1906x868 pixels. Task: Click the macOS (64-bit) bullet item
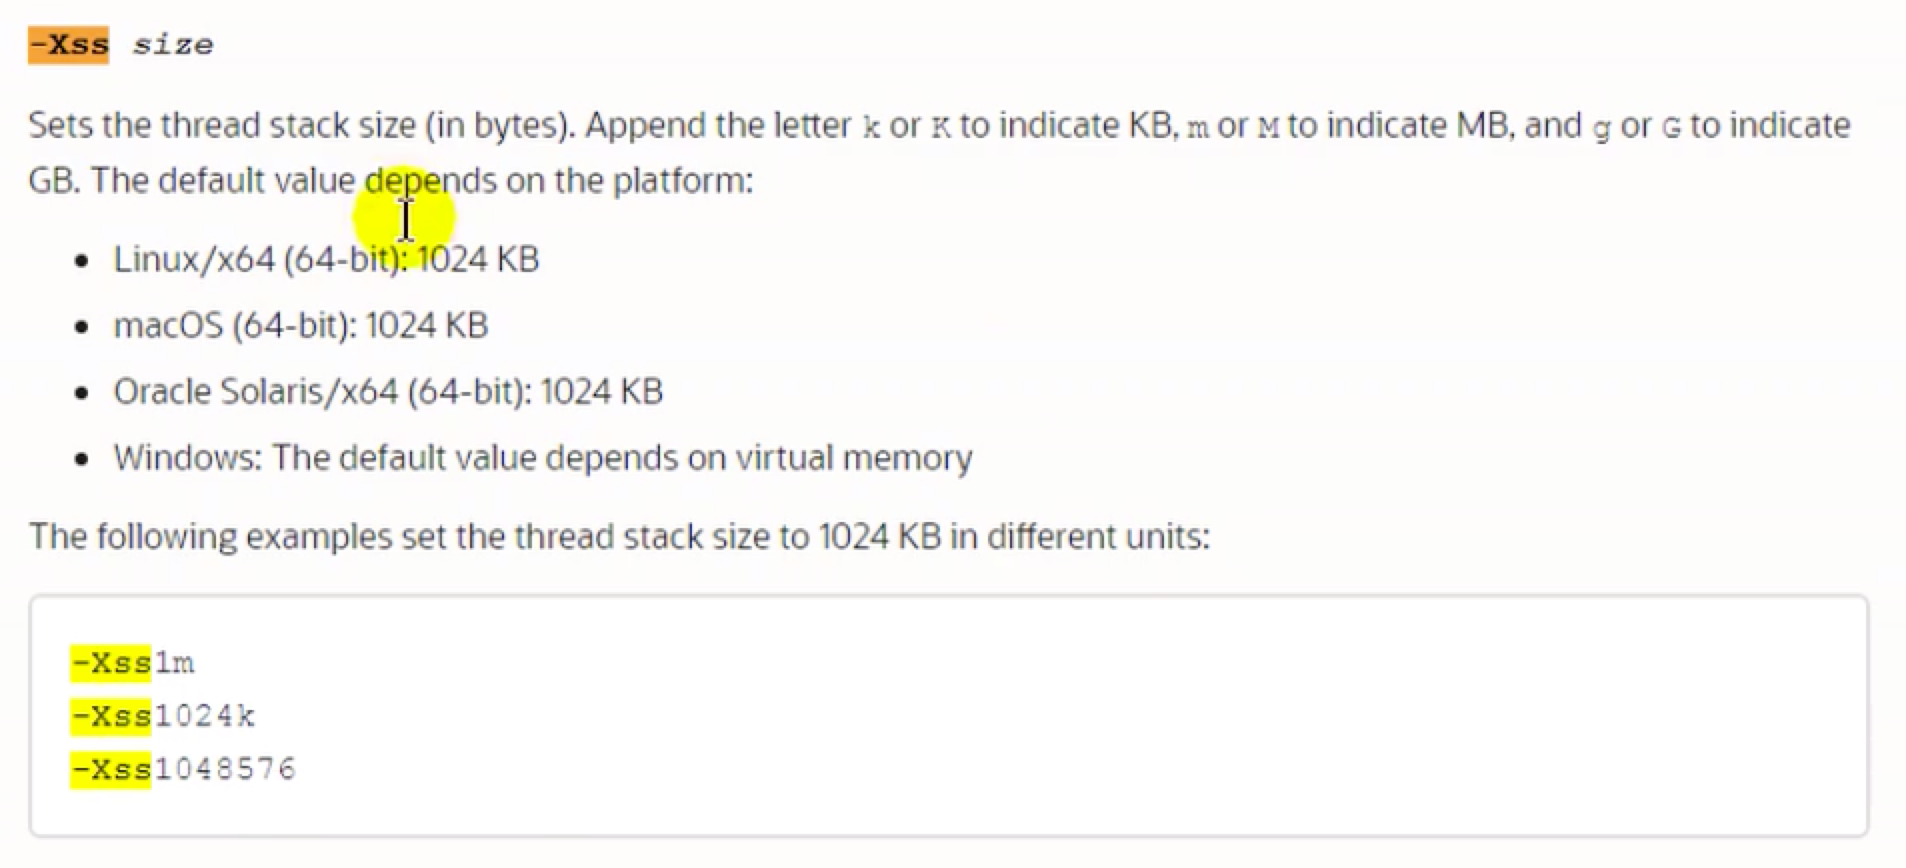point(300,326)
